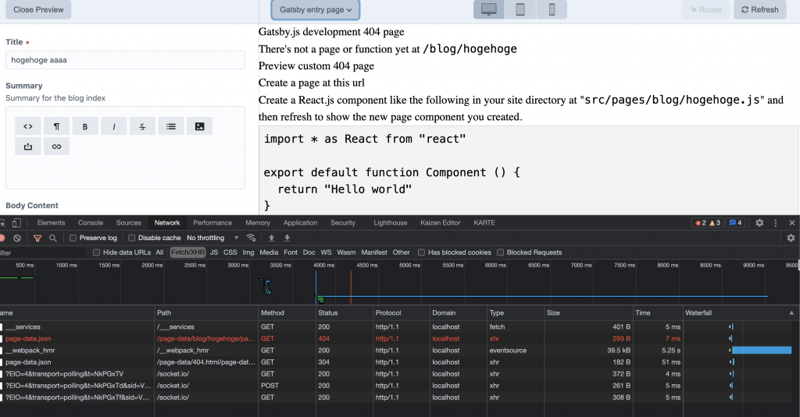Switch preview to tablet view
The image size is (800, 417).
click(x=520, y=10)
